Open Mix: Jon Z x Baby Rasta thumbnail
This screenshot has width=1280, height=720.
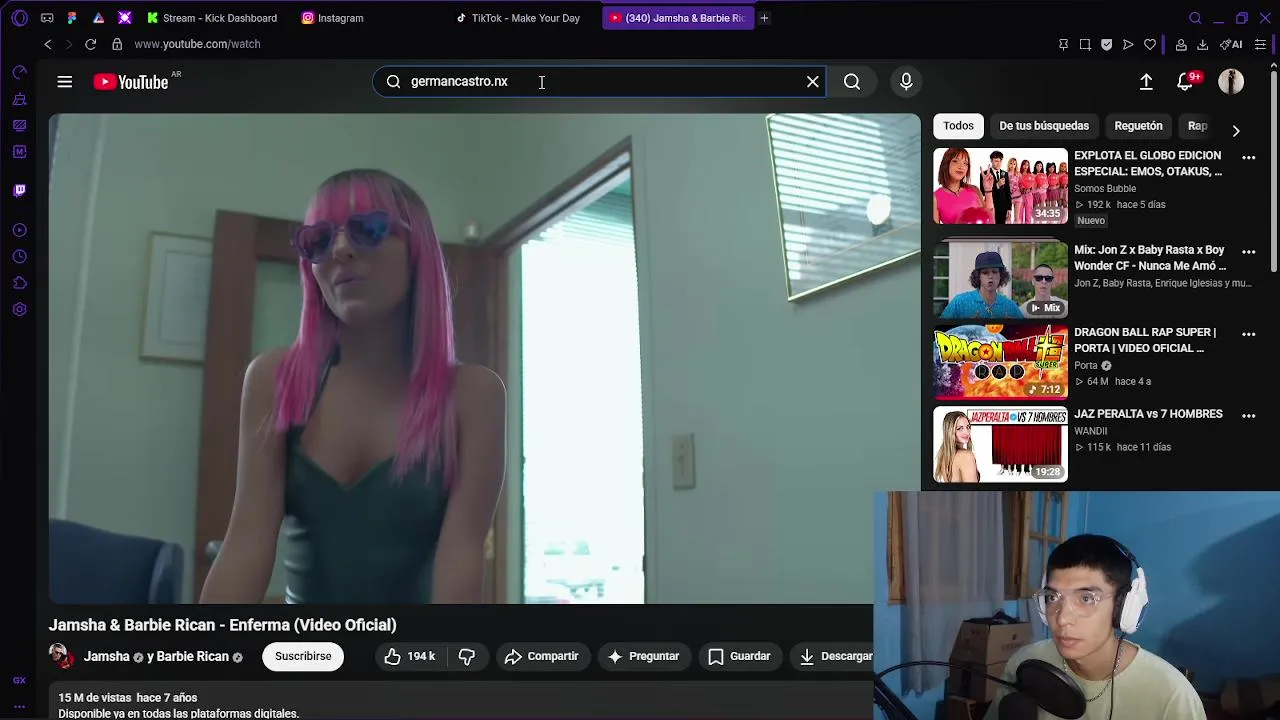click(1000, 278)
